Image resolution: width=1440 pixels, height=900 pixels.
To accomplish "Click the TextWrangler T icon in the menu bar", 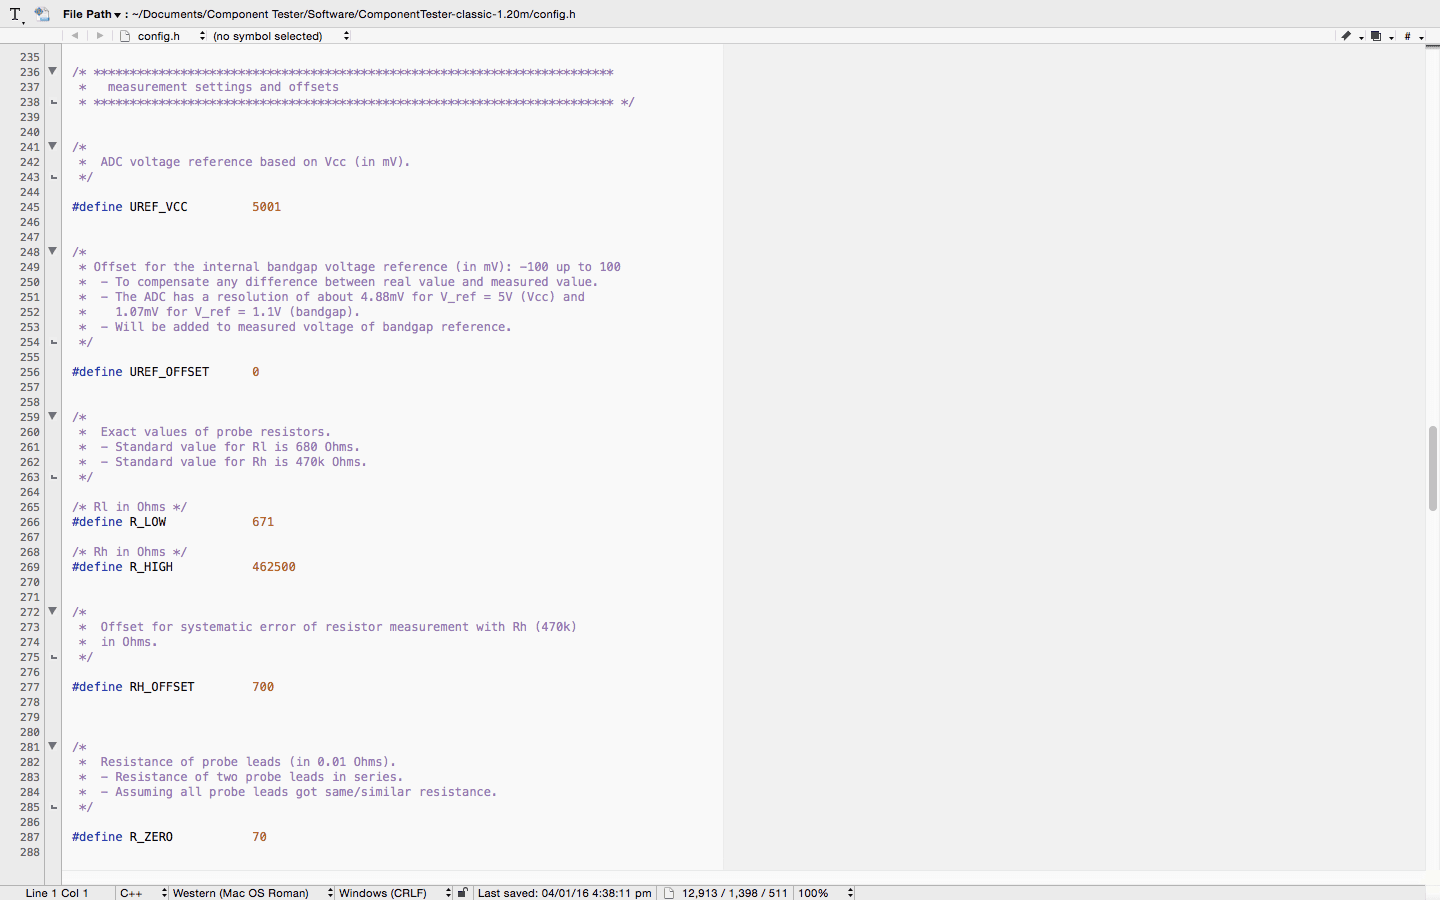I will [x=14, y=13].
